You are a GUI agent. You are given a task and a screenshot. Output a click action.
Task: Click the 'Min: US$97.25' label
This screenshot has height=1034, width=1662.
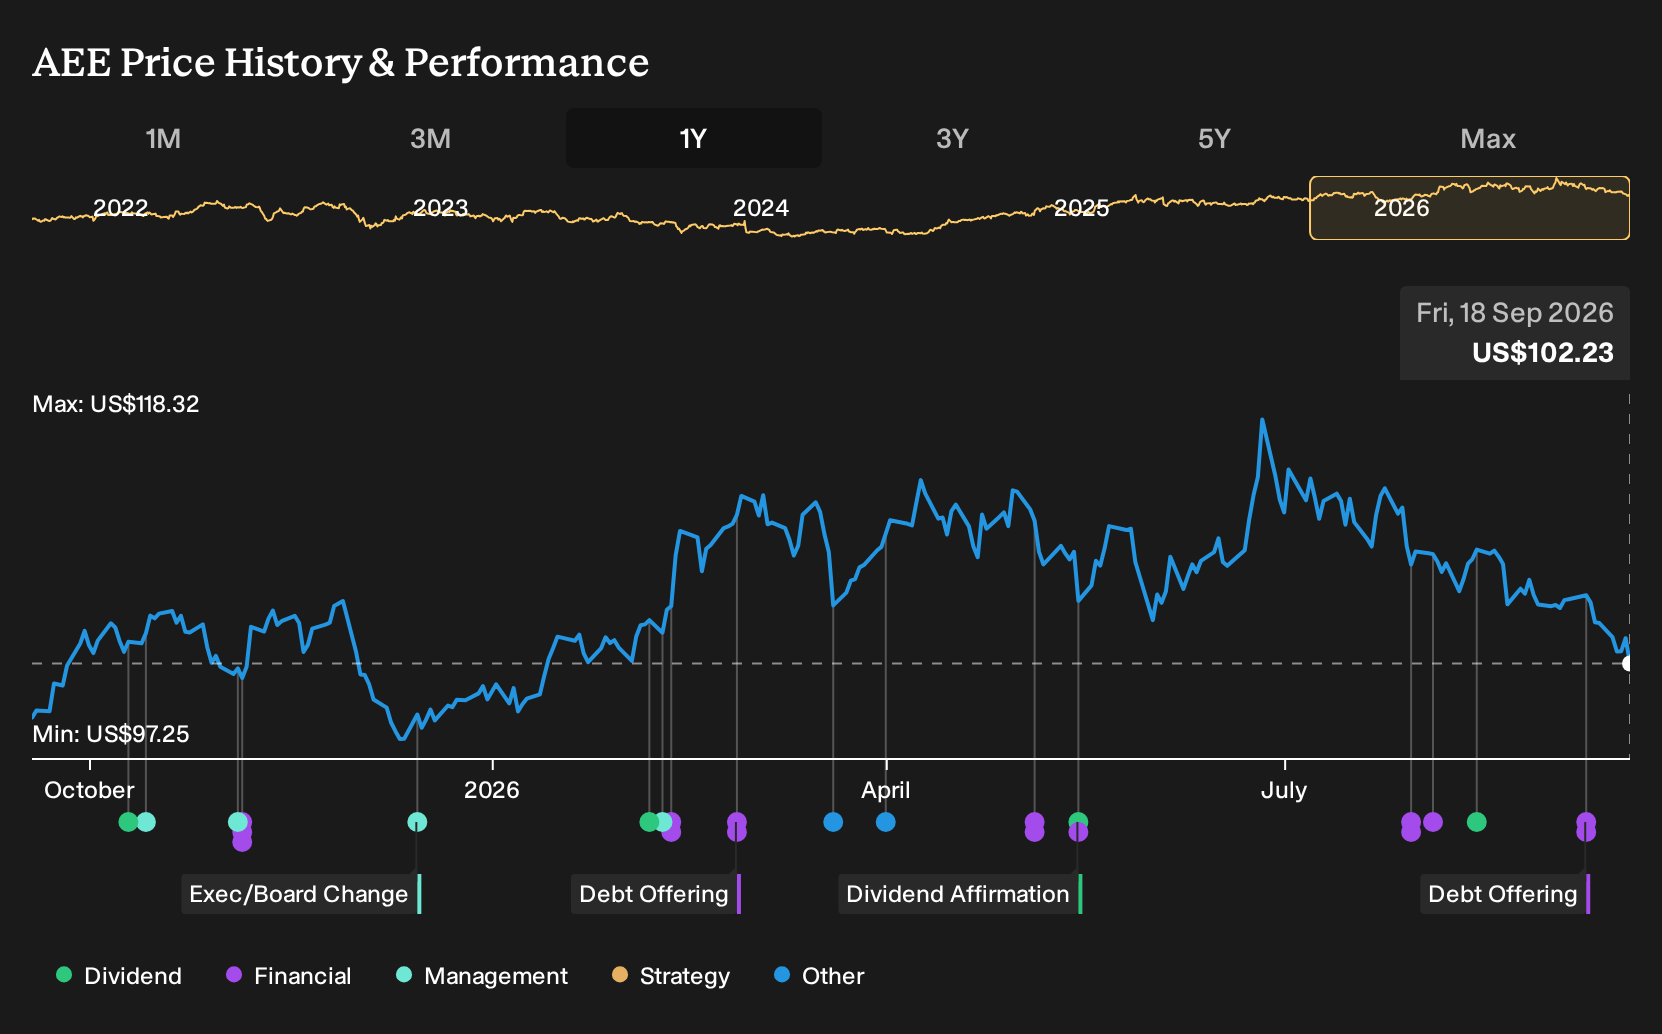point(111,734)
